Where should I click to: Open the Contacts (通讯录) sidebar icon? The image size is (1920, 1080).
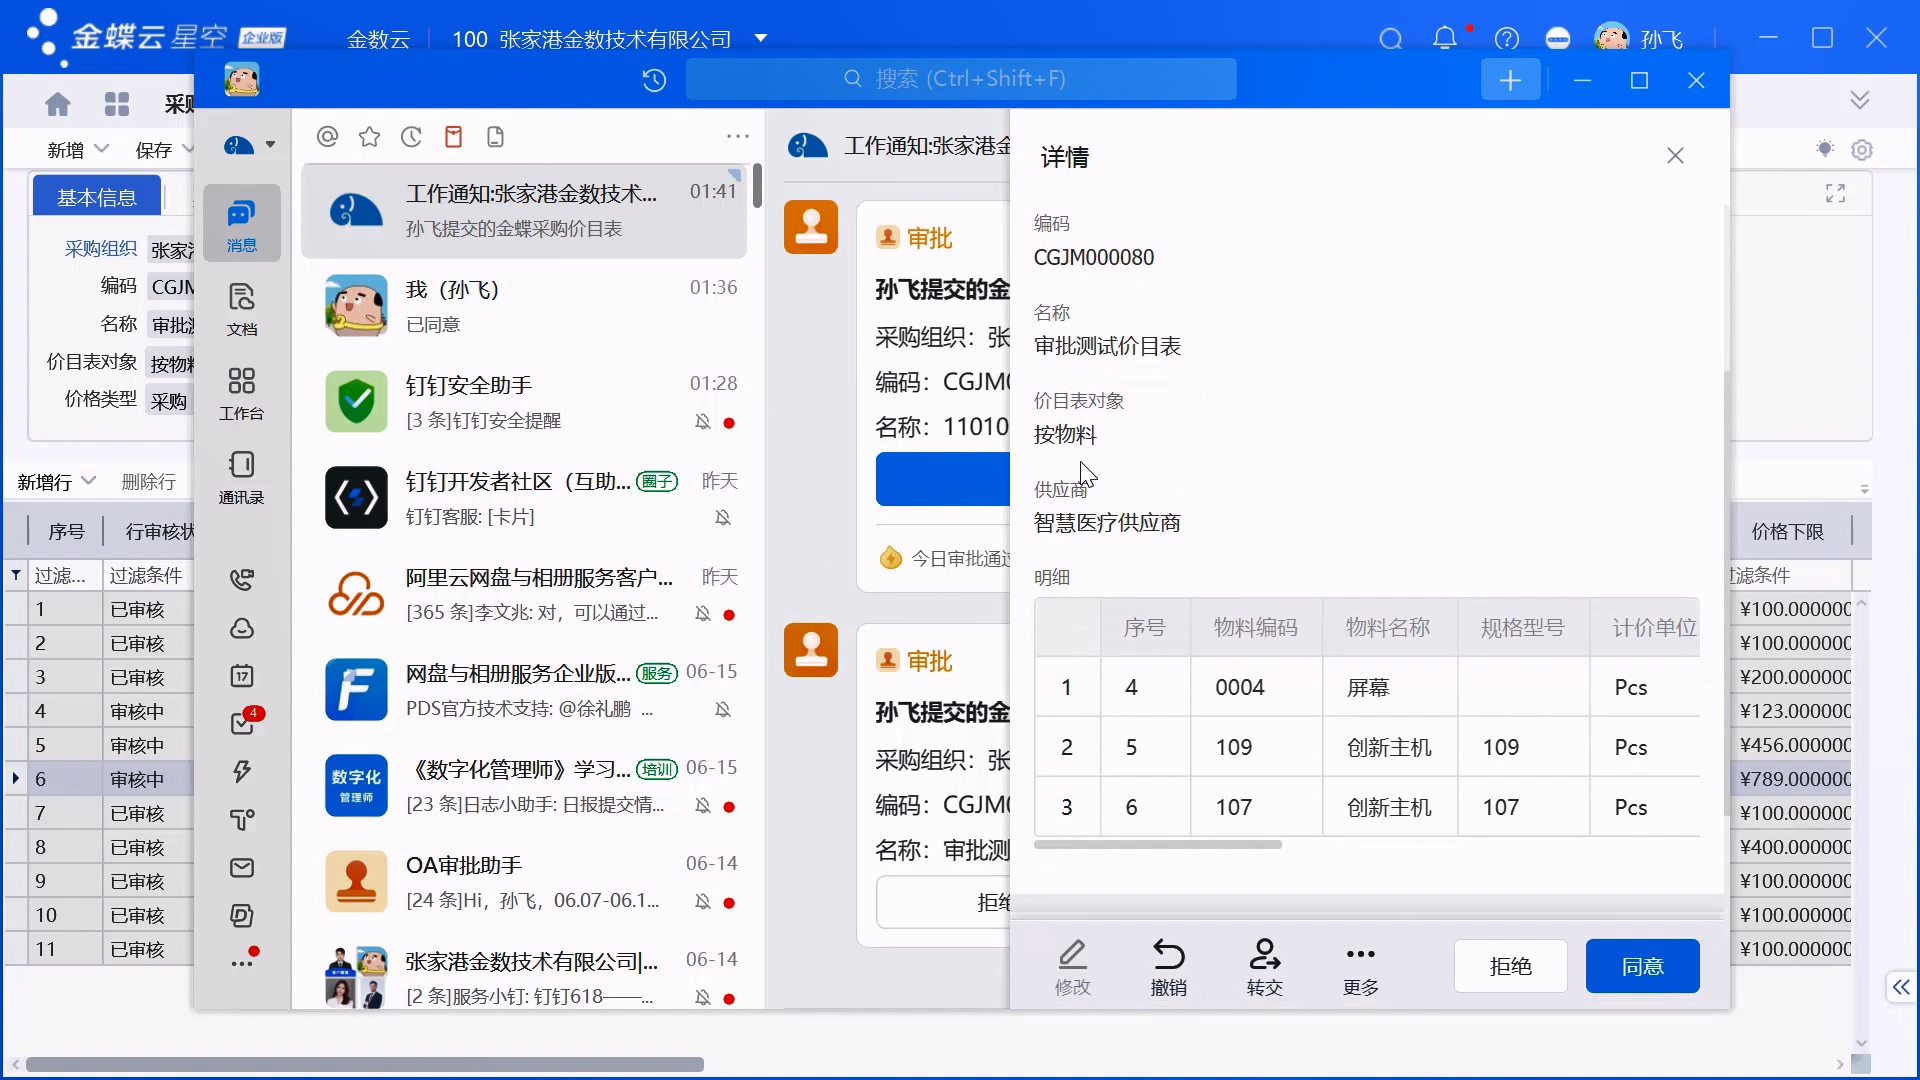click(241, 477)
